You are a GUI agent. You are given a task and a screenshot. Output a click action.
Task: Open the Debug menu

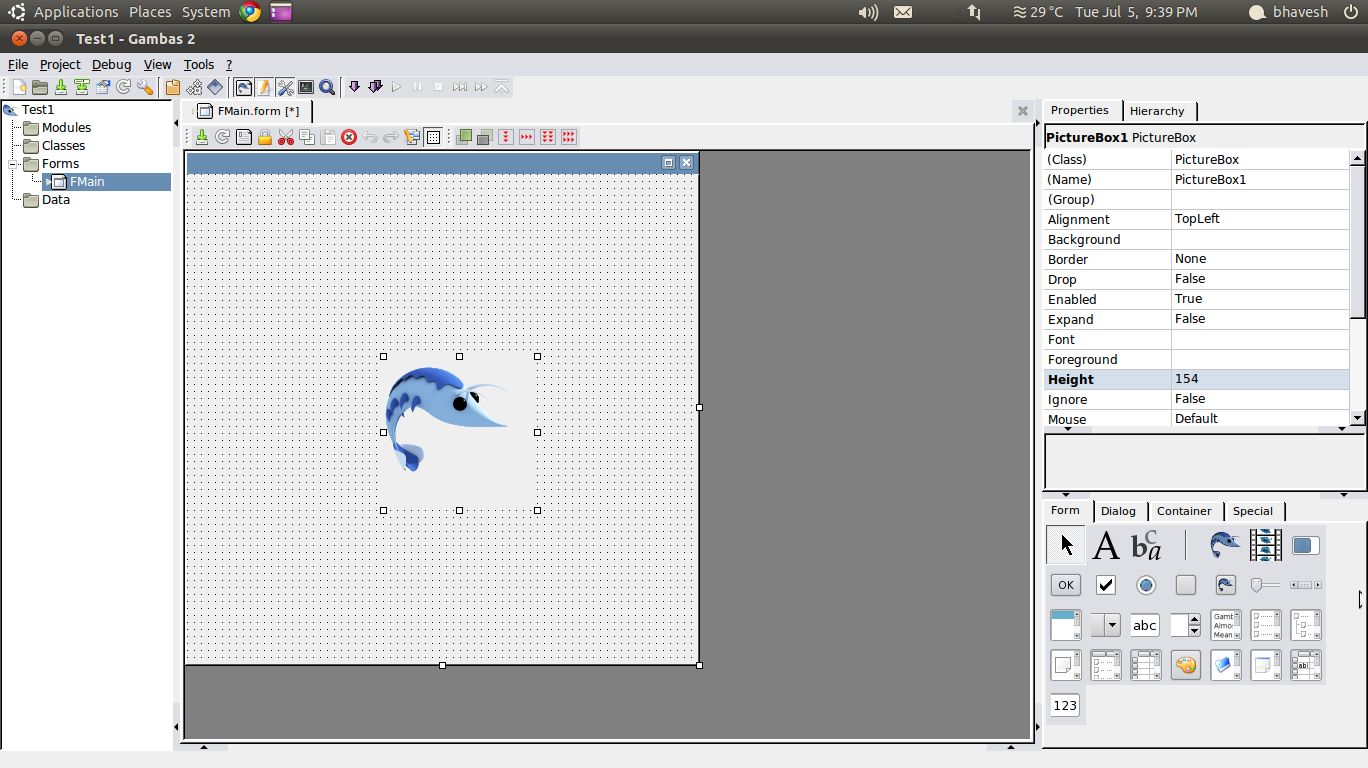(x=111, y=64)
